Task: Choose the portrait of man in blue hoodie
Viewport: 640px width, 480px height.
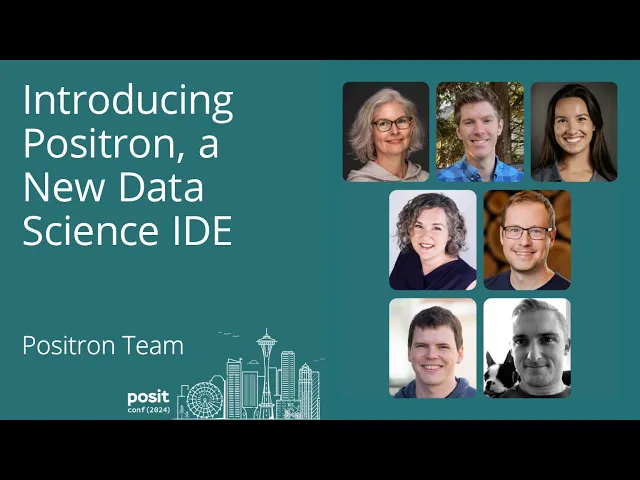Action: coord(433,348)
